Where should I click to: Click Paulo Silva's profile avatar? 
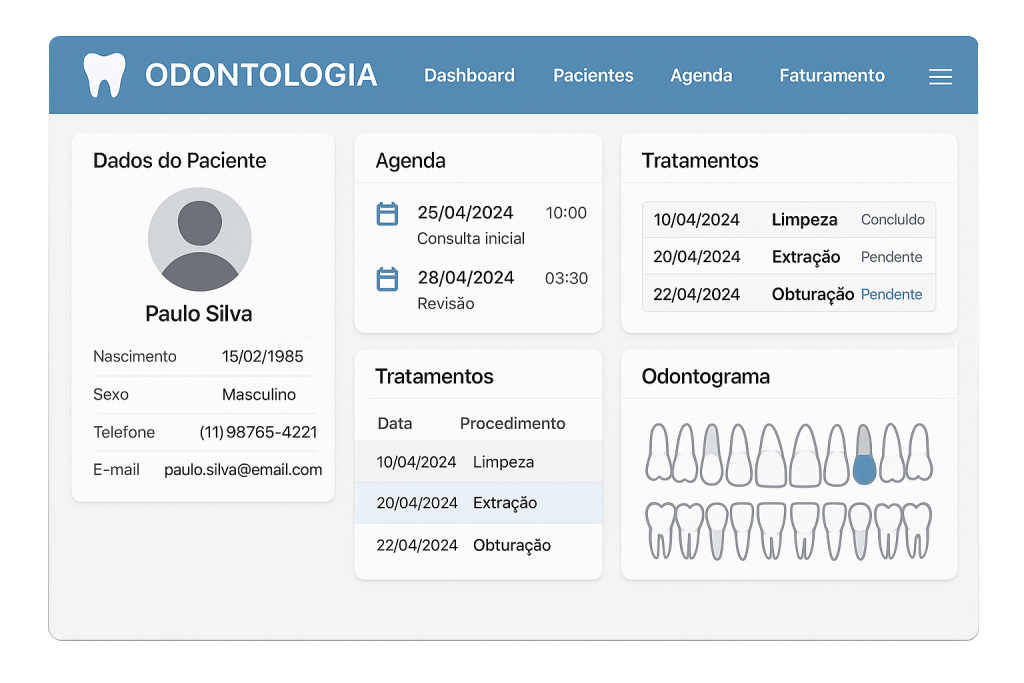click(200, 239)
